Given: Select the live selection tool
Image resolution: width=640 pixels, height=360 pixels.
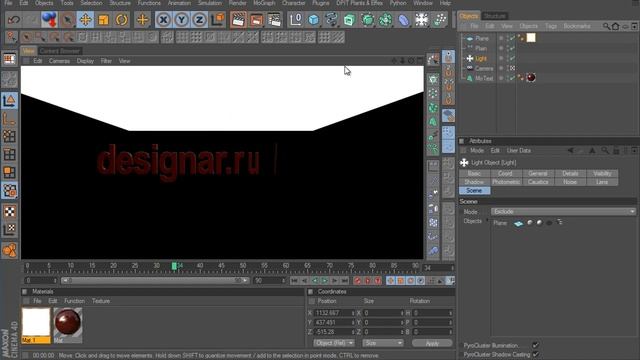Looking at the screenshot, I should tap(67, 20).
